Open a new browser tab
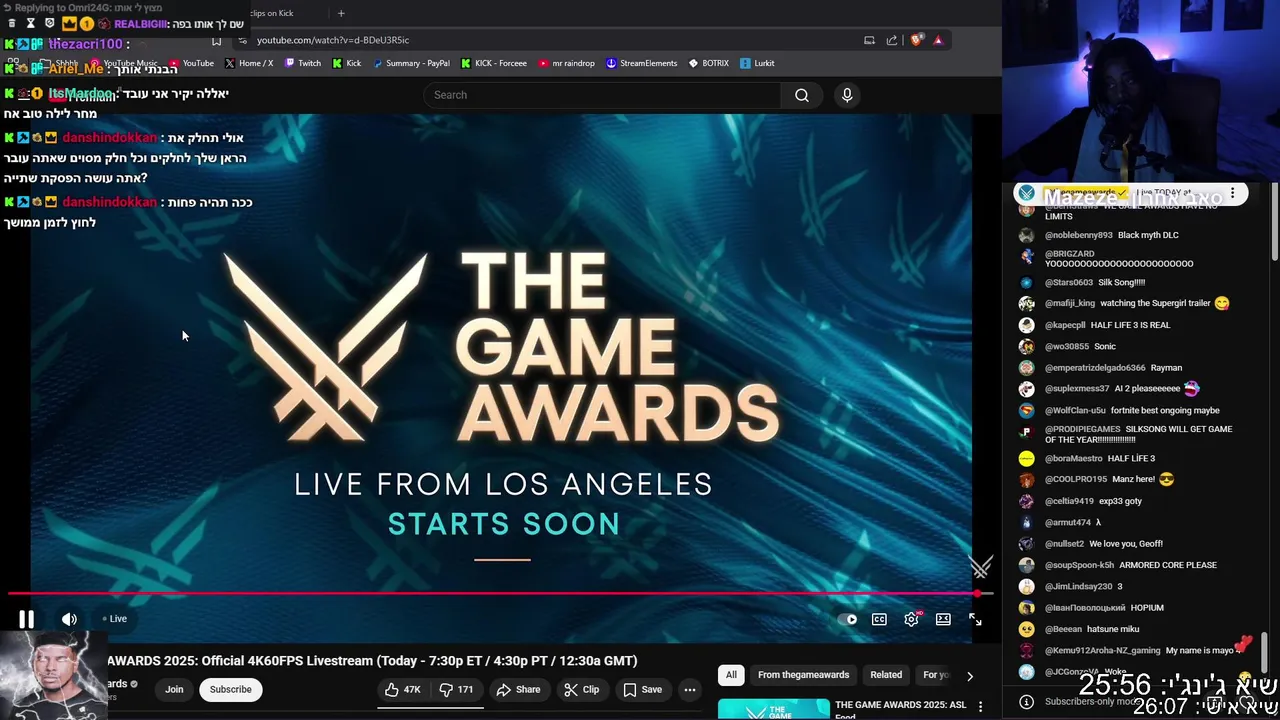1280x720 pixels. tap(341, 13)
